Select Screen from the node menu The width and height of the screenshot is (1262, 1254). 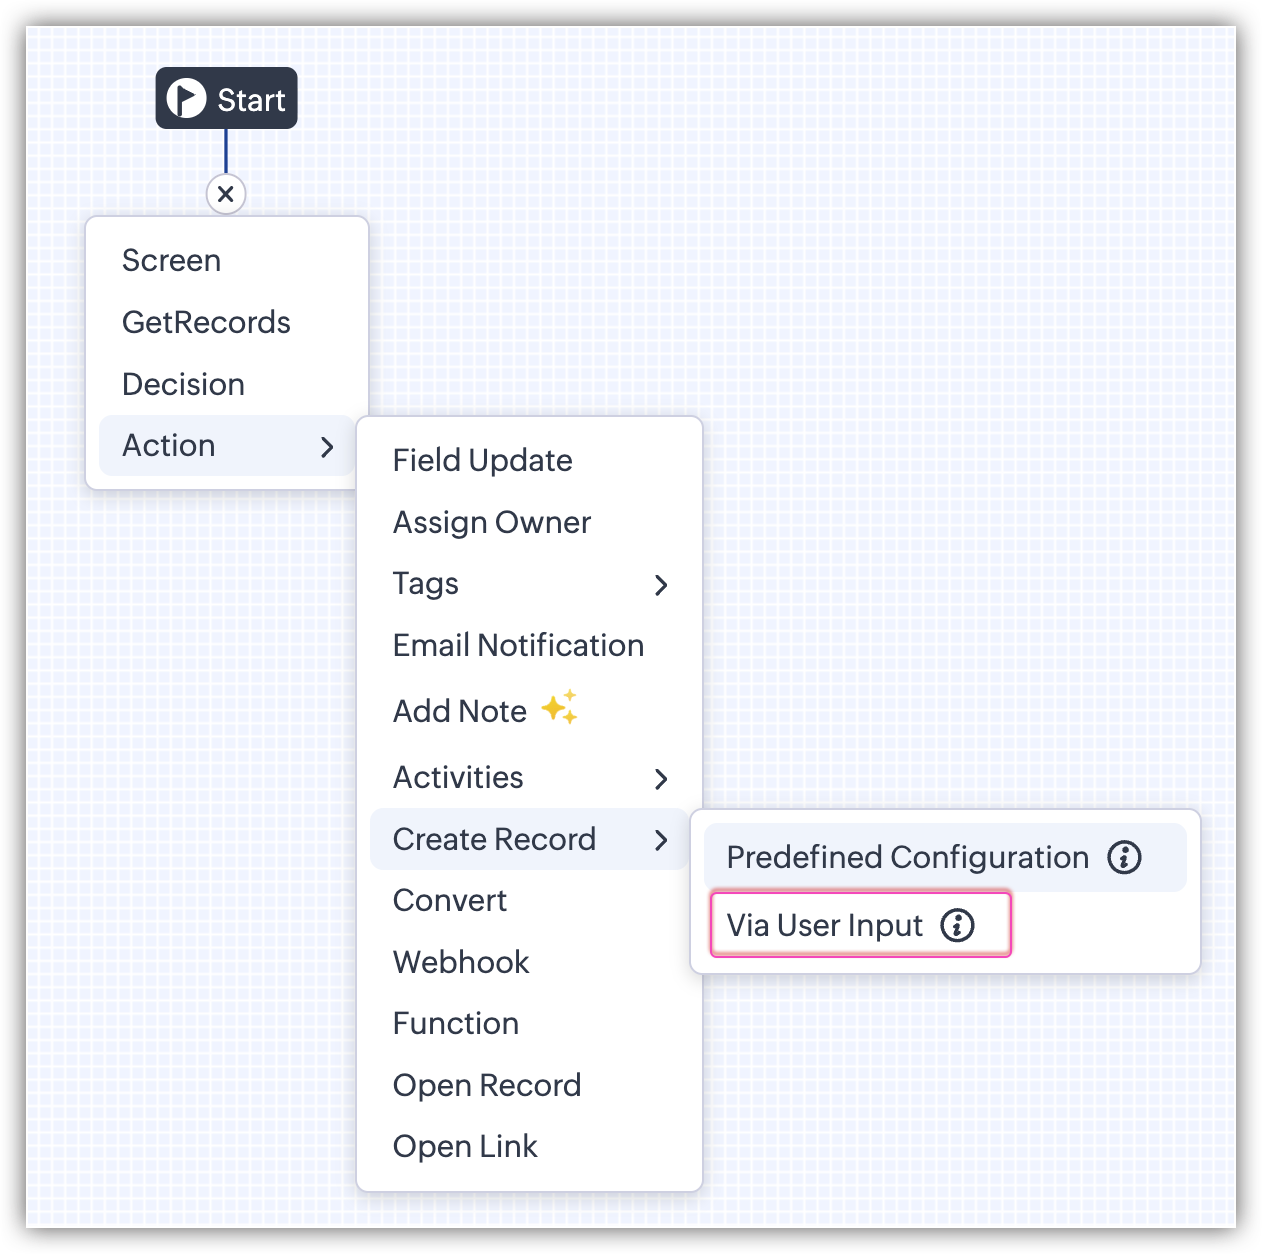[171, 260]
